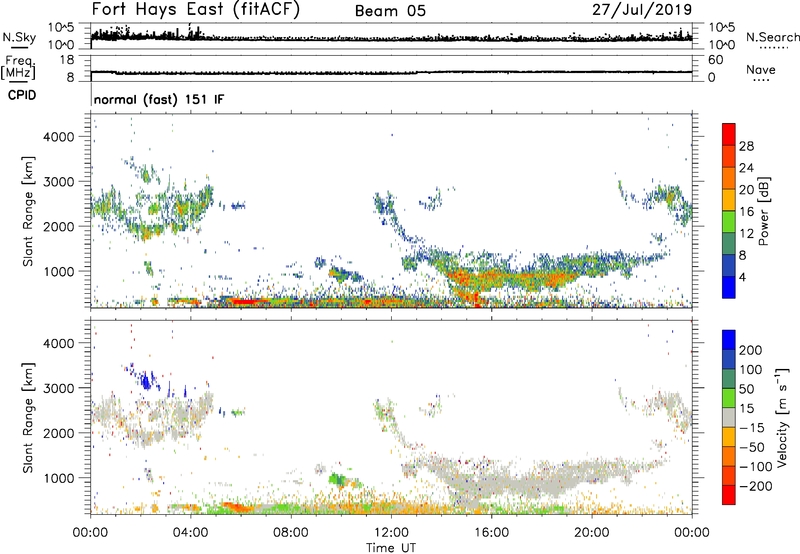Click the "Slant Range [km]" label of the power panel

point(28,212)
